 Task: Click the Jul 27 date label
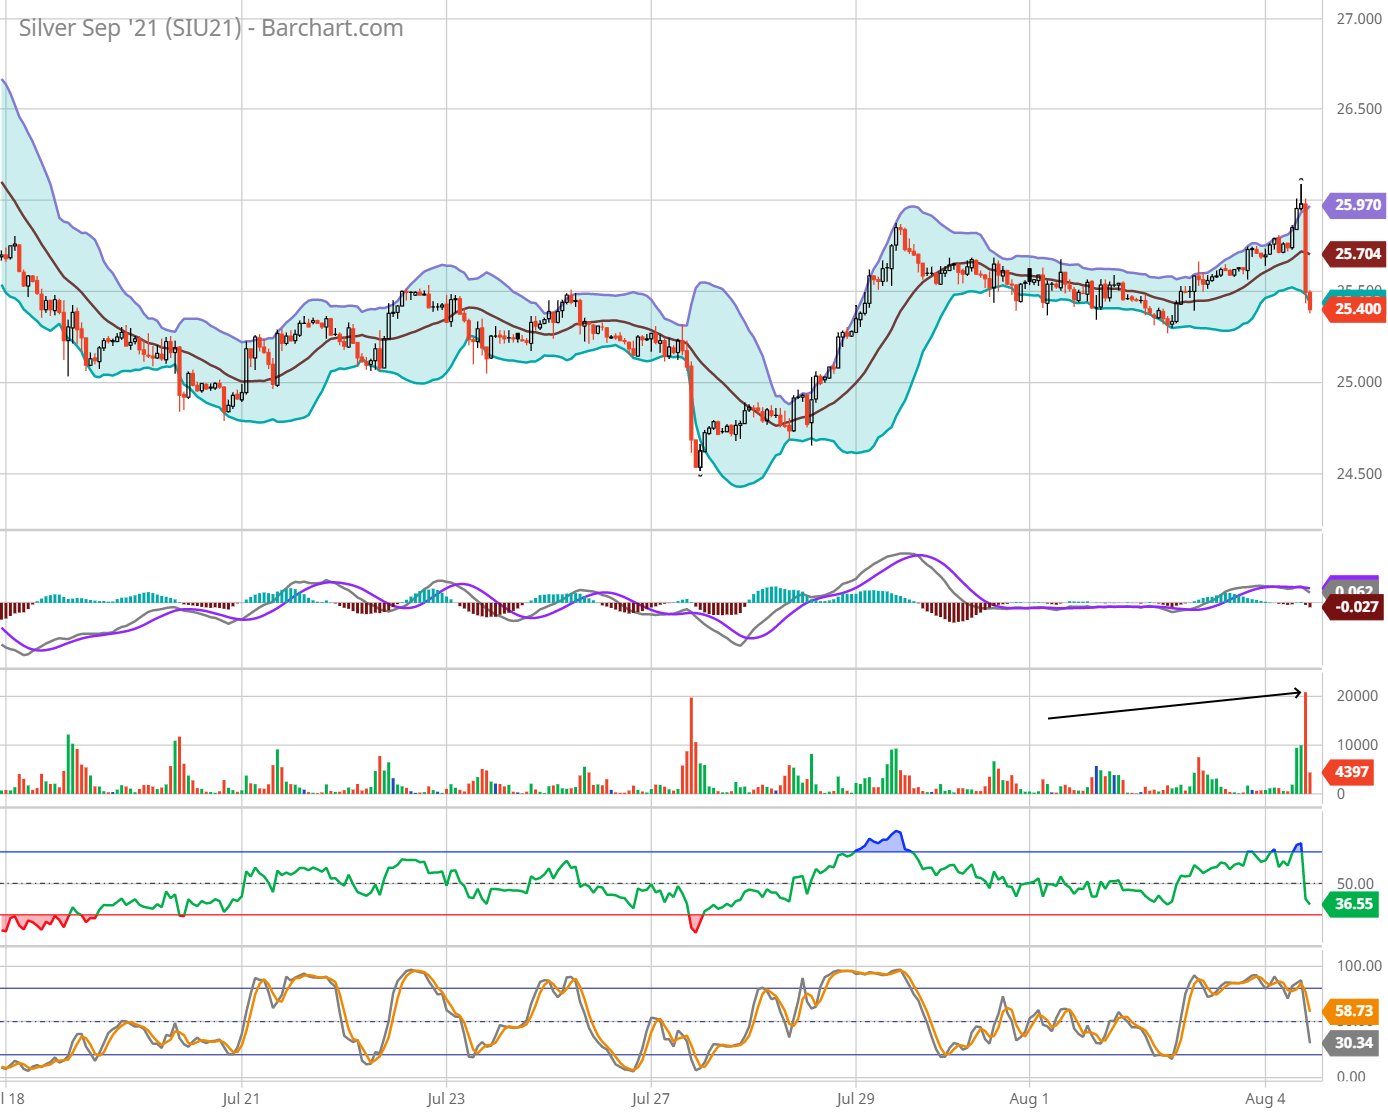(651, 1098)
